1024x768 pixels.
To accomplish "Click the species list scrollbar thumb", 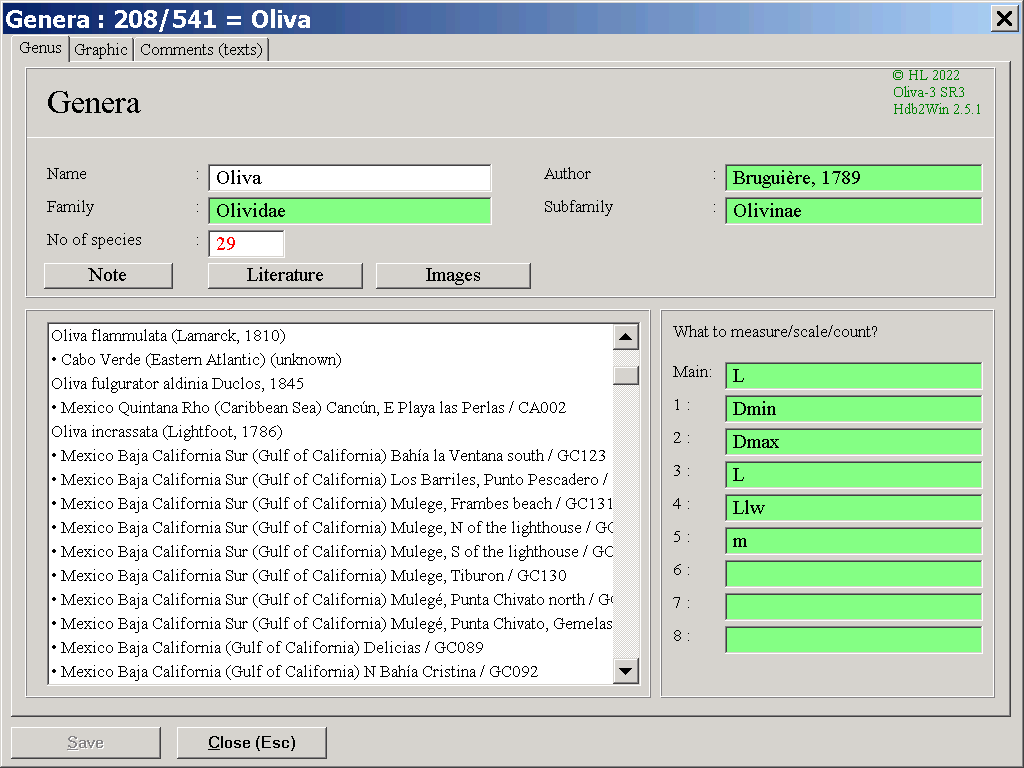I will pos(626,375).
